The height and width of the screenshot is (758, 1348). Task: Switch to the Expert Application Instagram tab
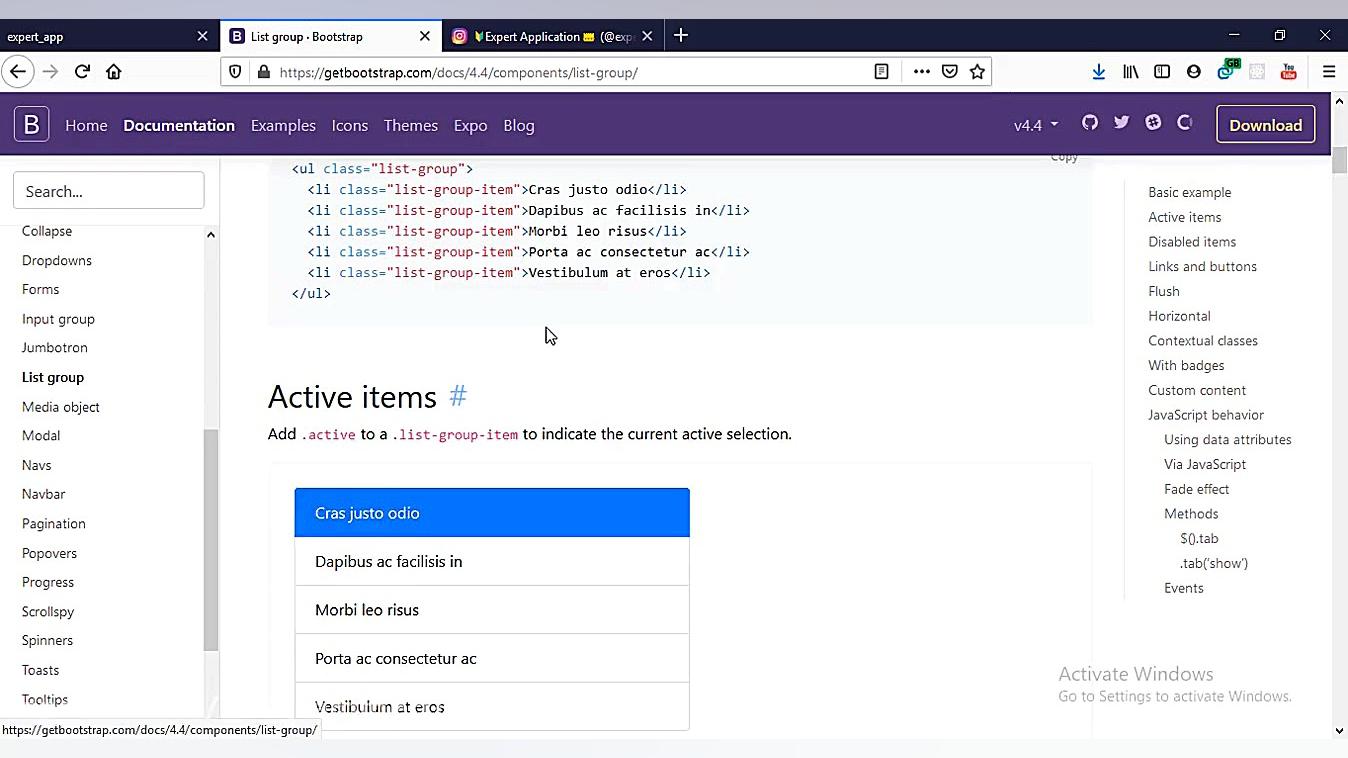coord(545,37)
